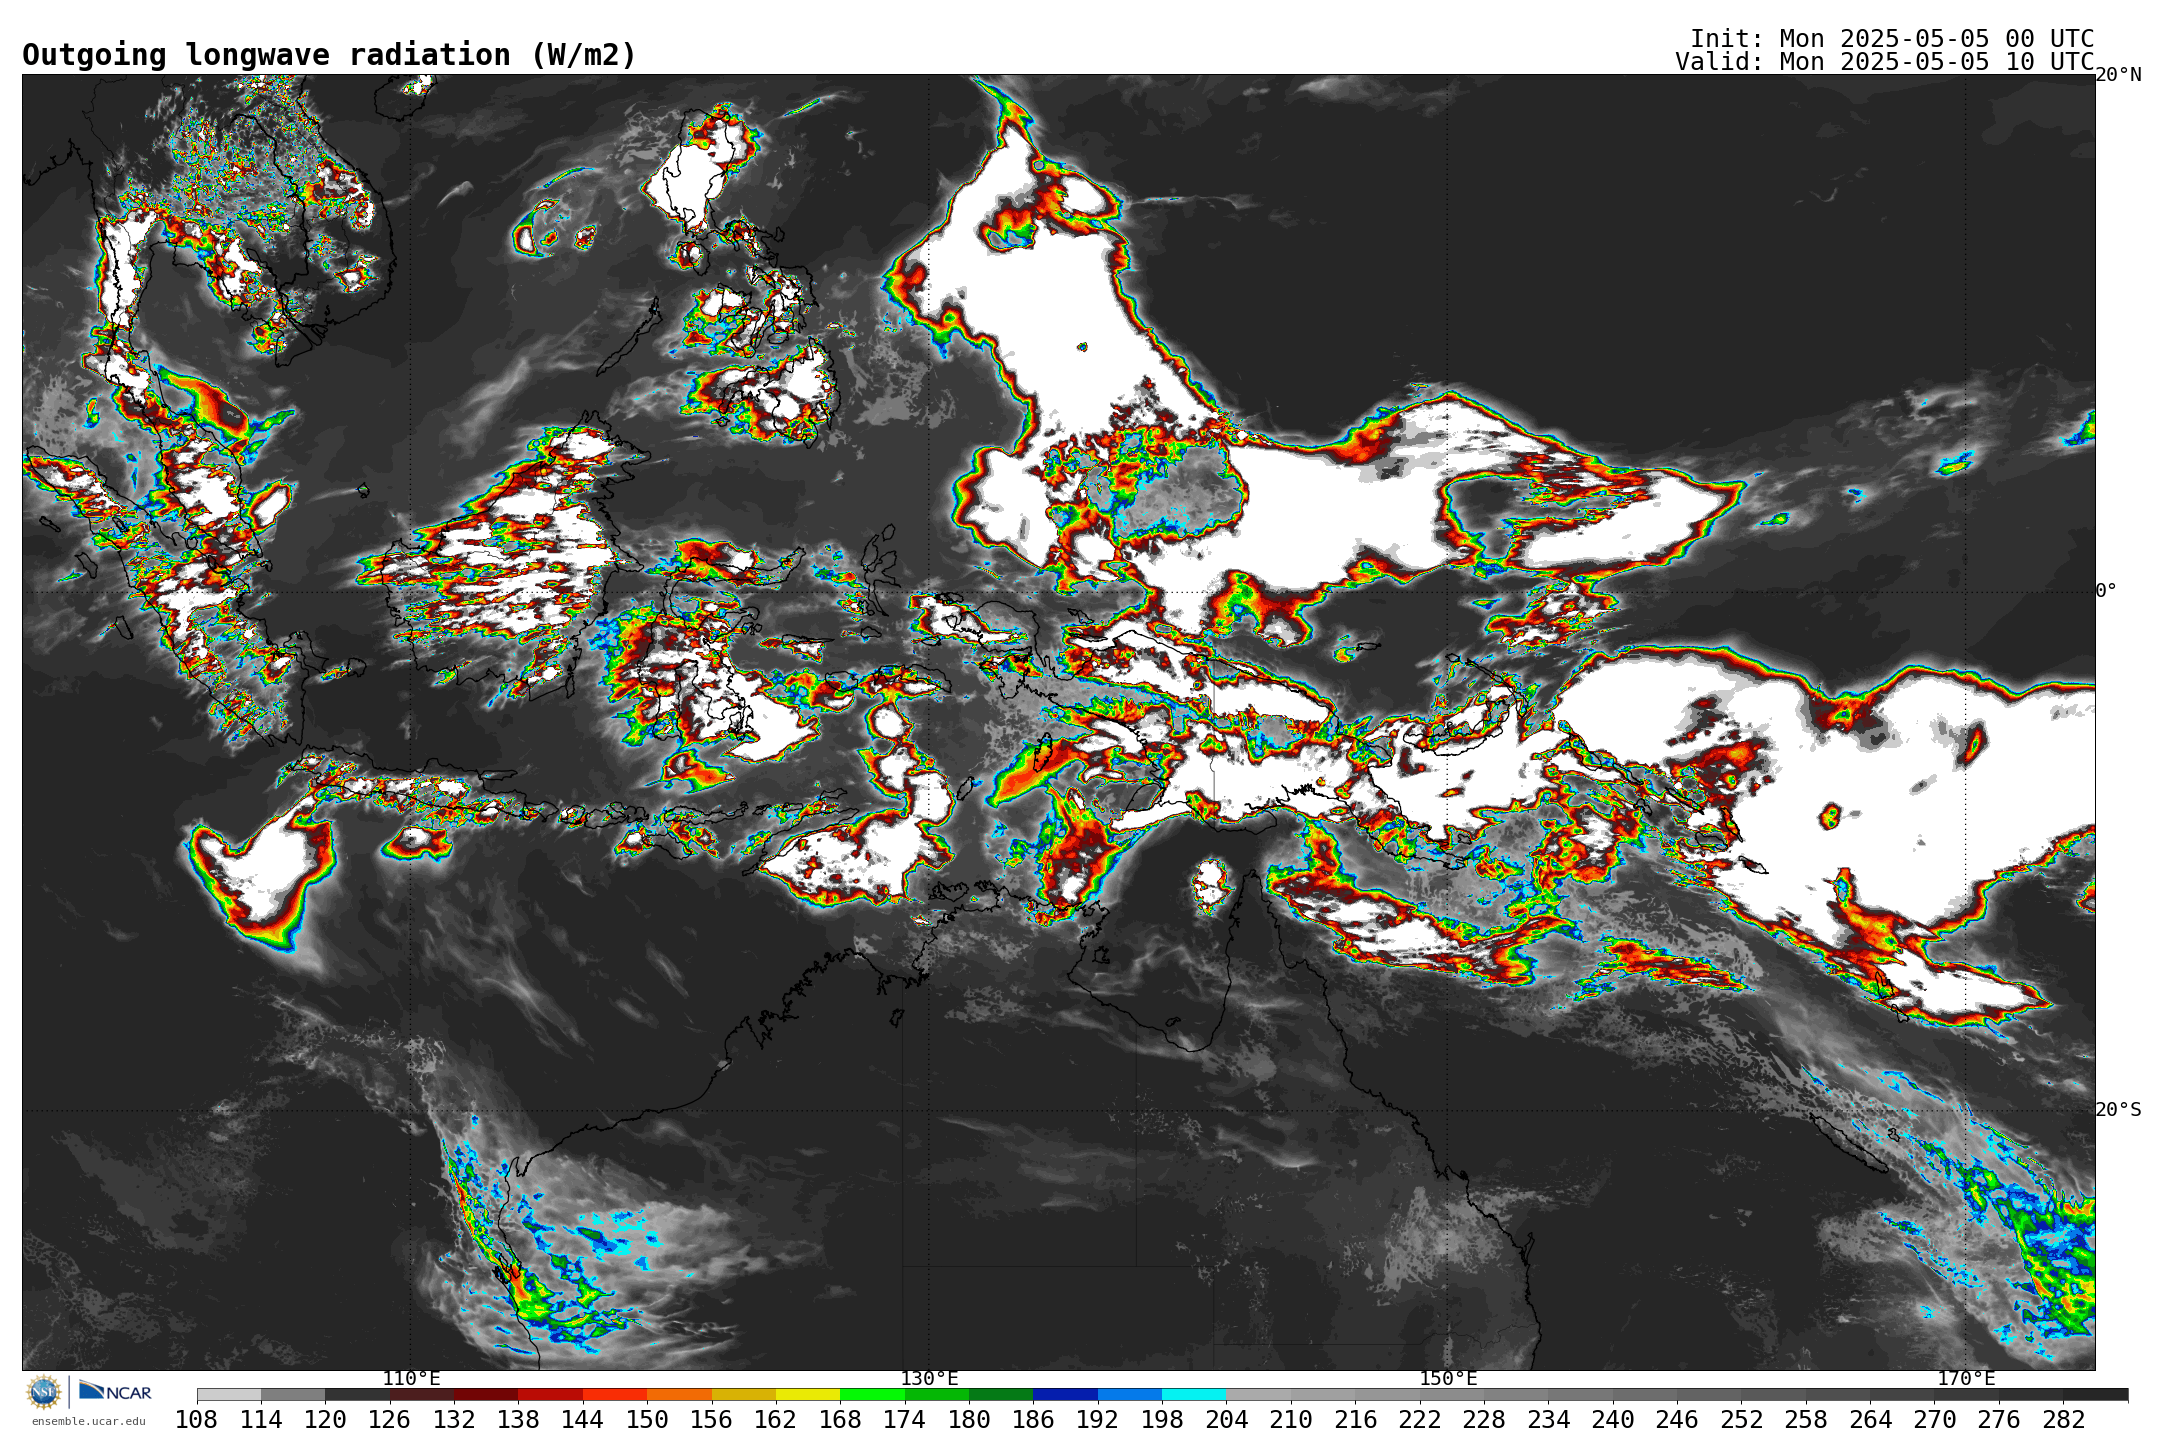Pick the dark blue 186–192 colorbar swatch
Image resolution: width=2160 pixels, height=1433 pixels.
click(x=1065, y=1395)
